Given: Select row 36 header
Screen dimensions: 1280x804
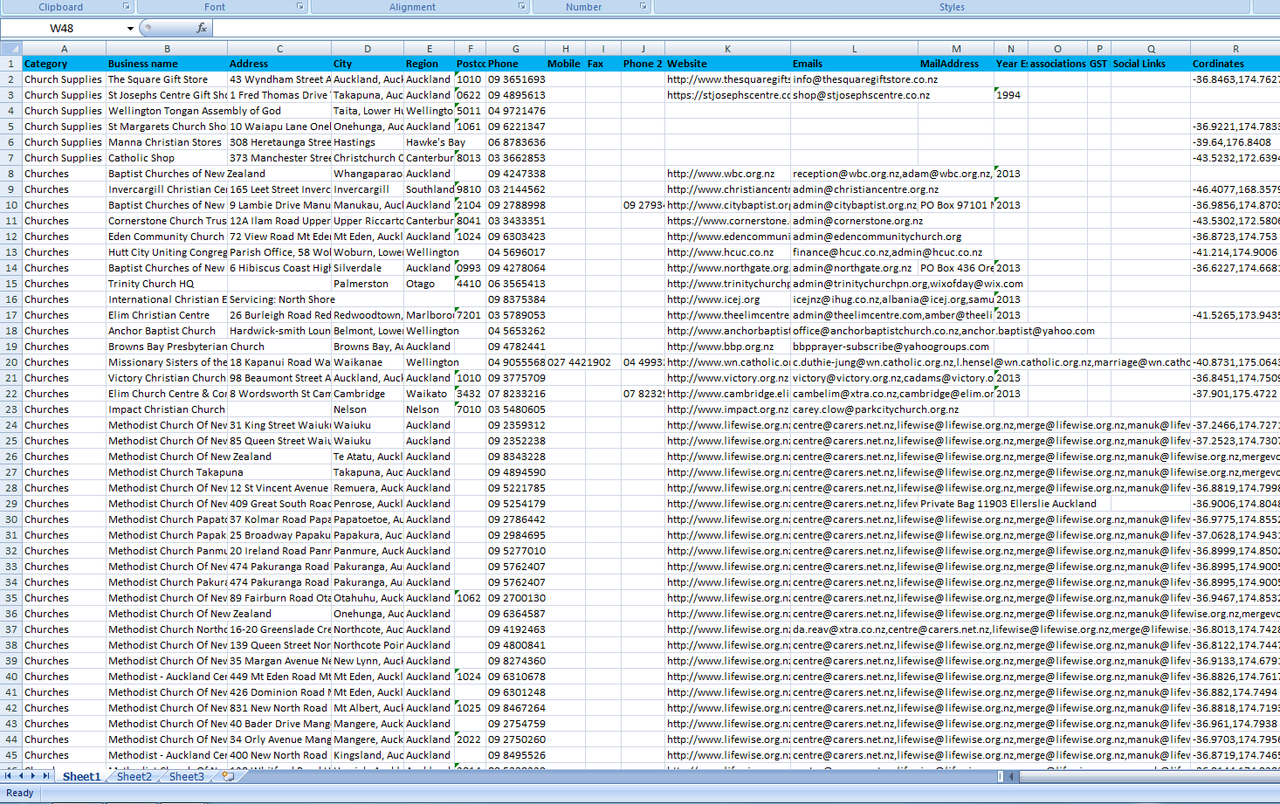Looking at the screenshot, I should click(11, 614).
